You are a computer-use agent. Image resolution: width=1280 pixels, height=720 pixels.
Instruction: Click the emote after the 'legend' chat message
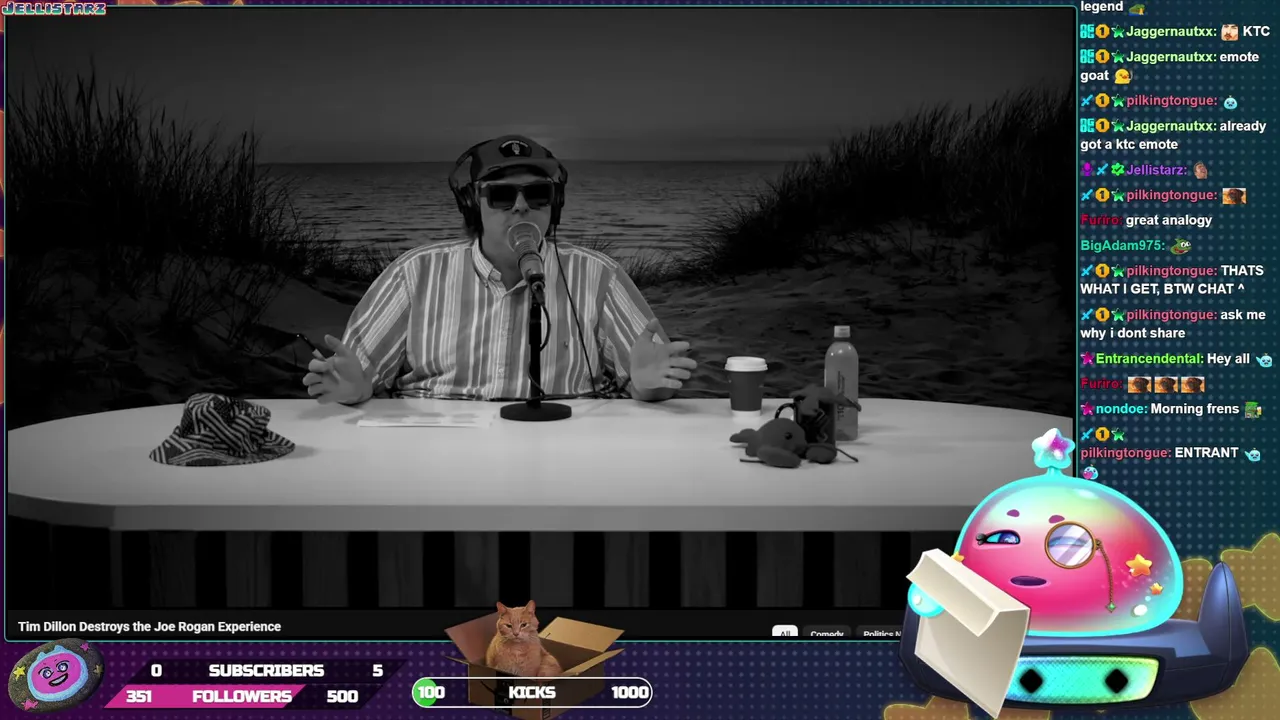[x=1137, y=8]
